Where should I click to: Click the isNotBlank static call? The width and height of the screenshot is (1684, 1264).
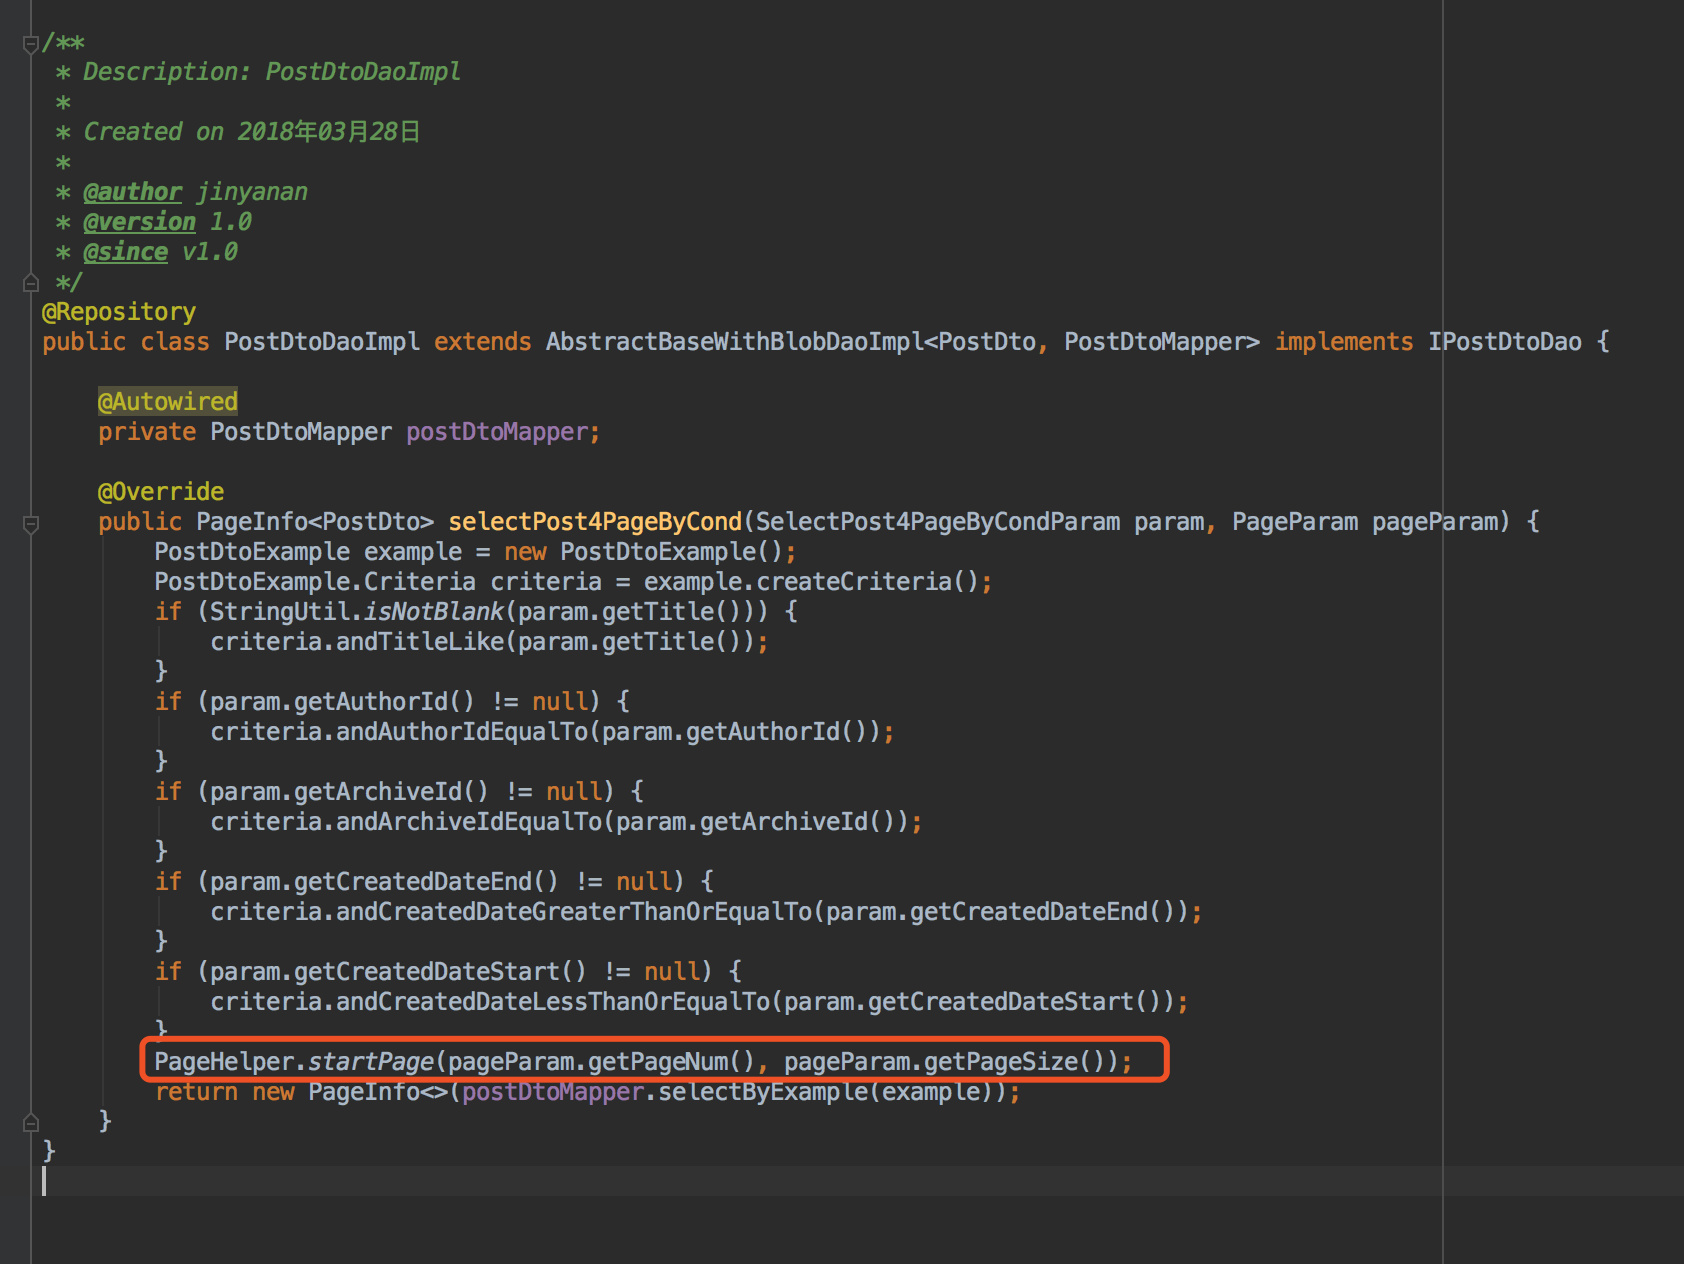[434, 612]
